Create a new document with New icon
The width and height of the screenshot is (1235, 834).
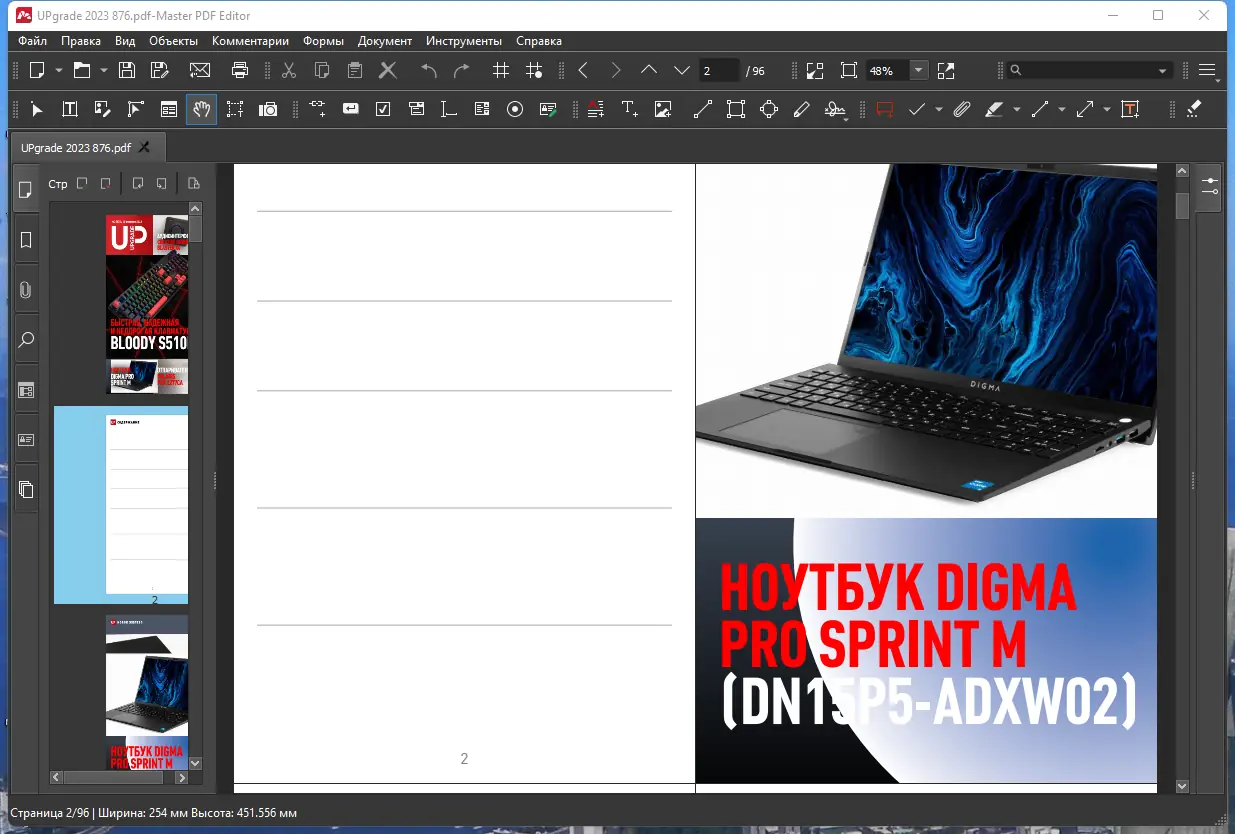coord(37,70)
